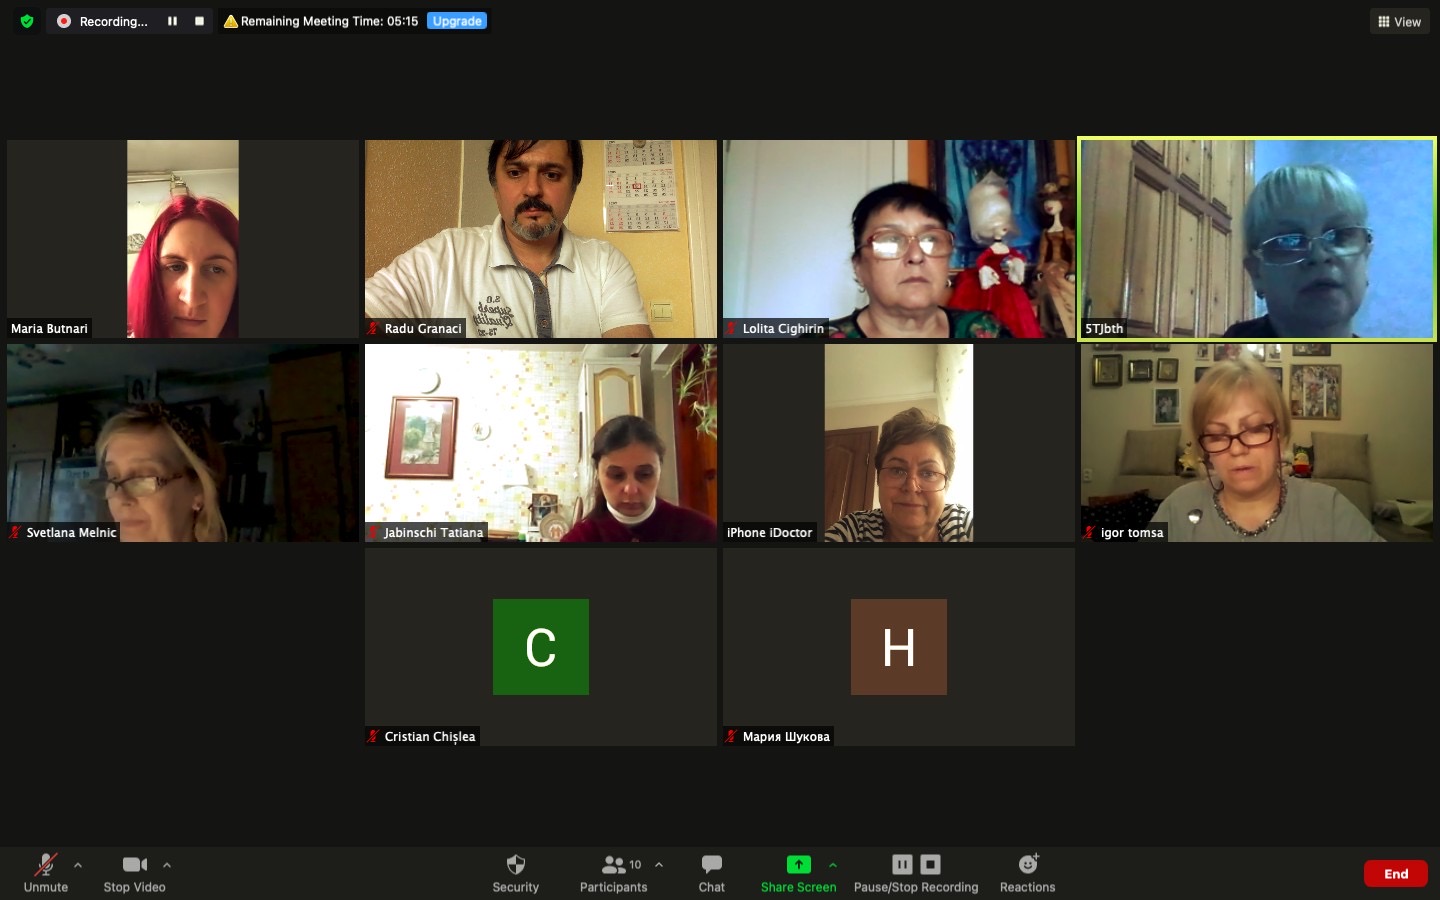
Task: Open the View layout menu
Action: point(1399,21)
